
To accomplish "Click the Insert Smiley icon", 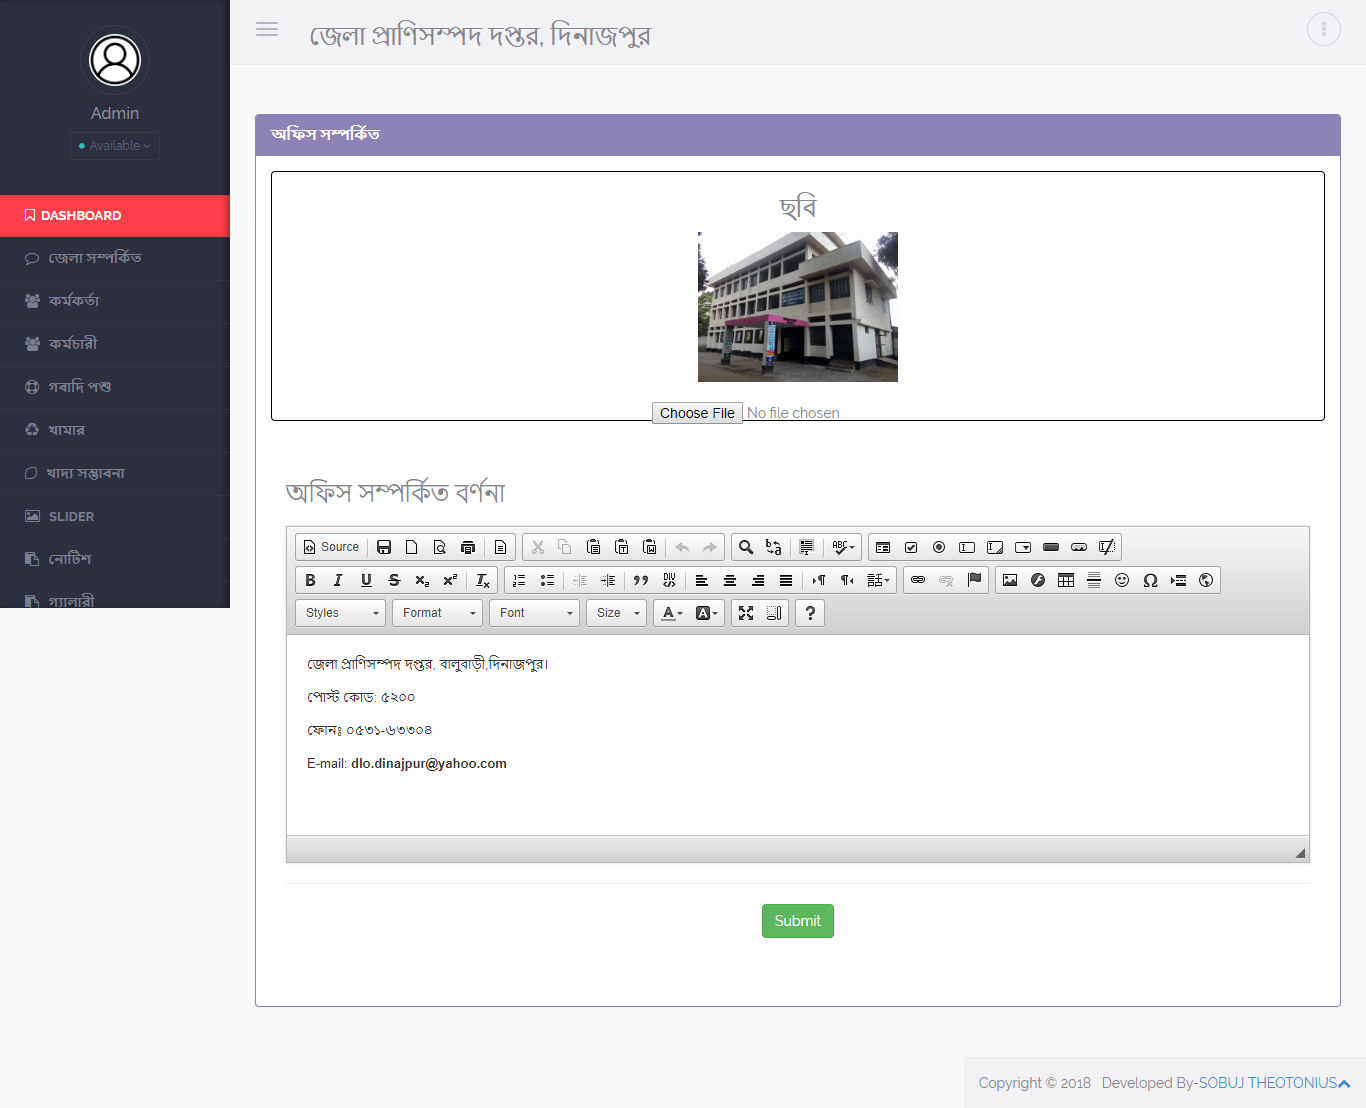I will coord(1122,580).
